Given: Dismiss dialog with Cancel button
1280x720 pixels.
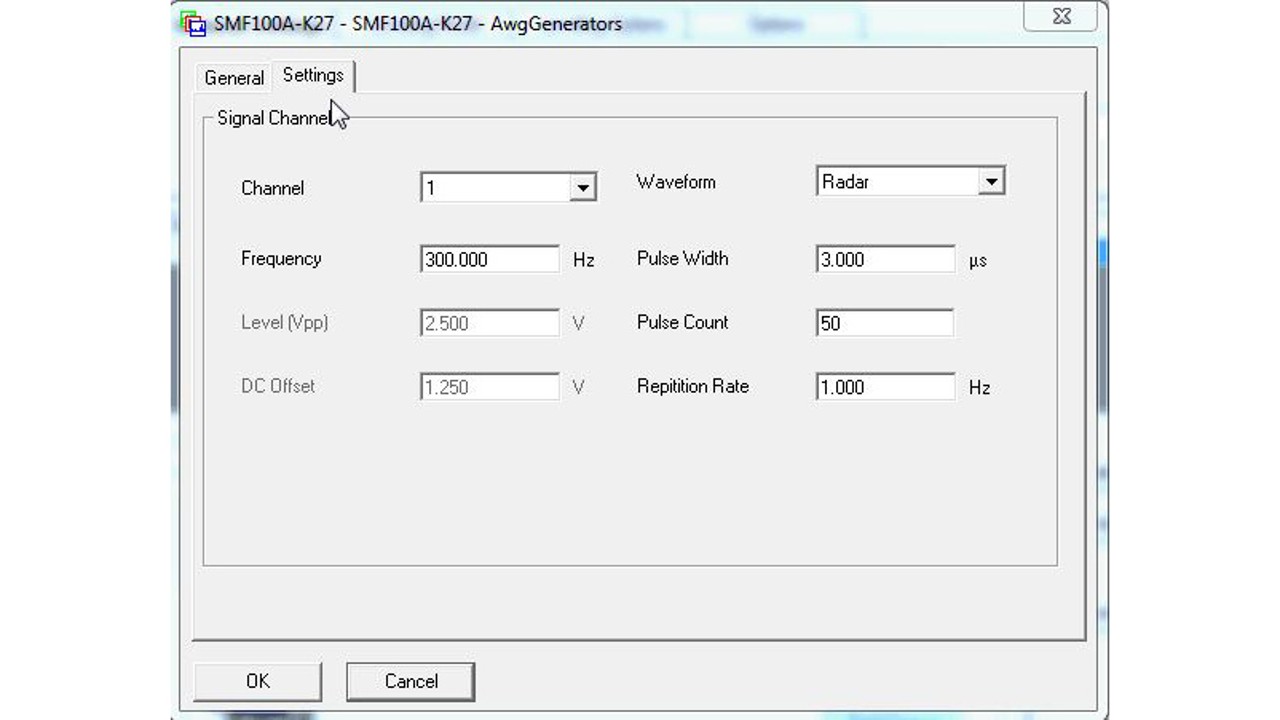Looking at the screenshot, I should (411, 681).
